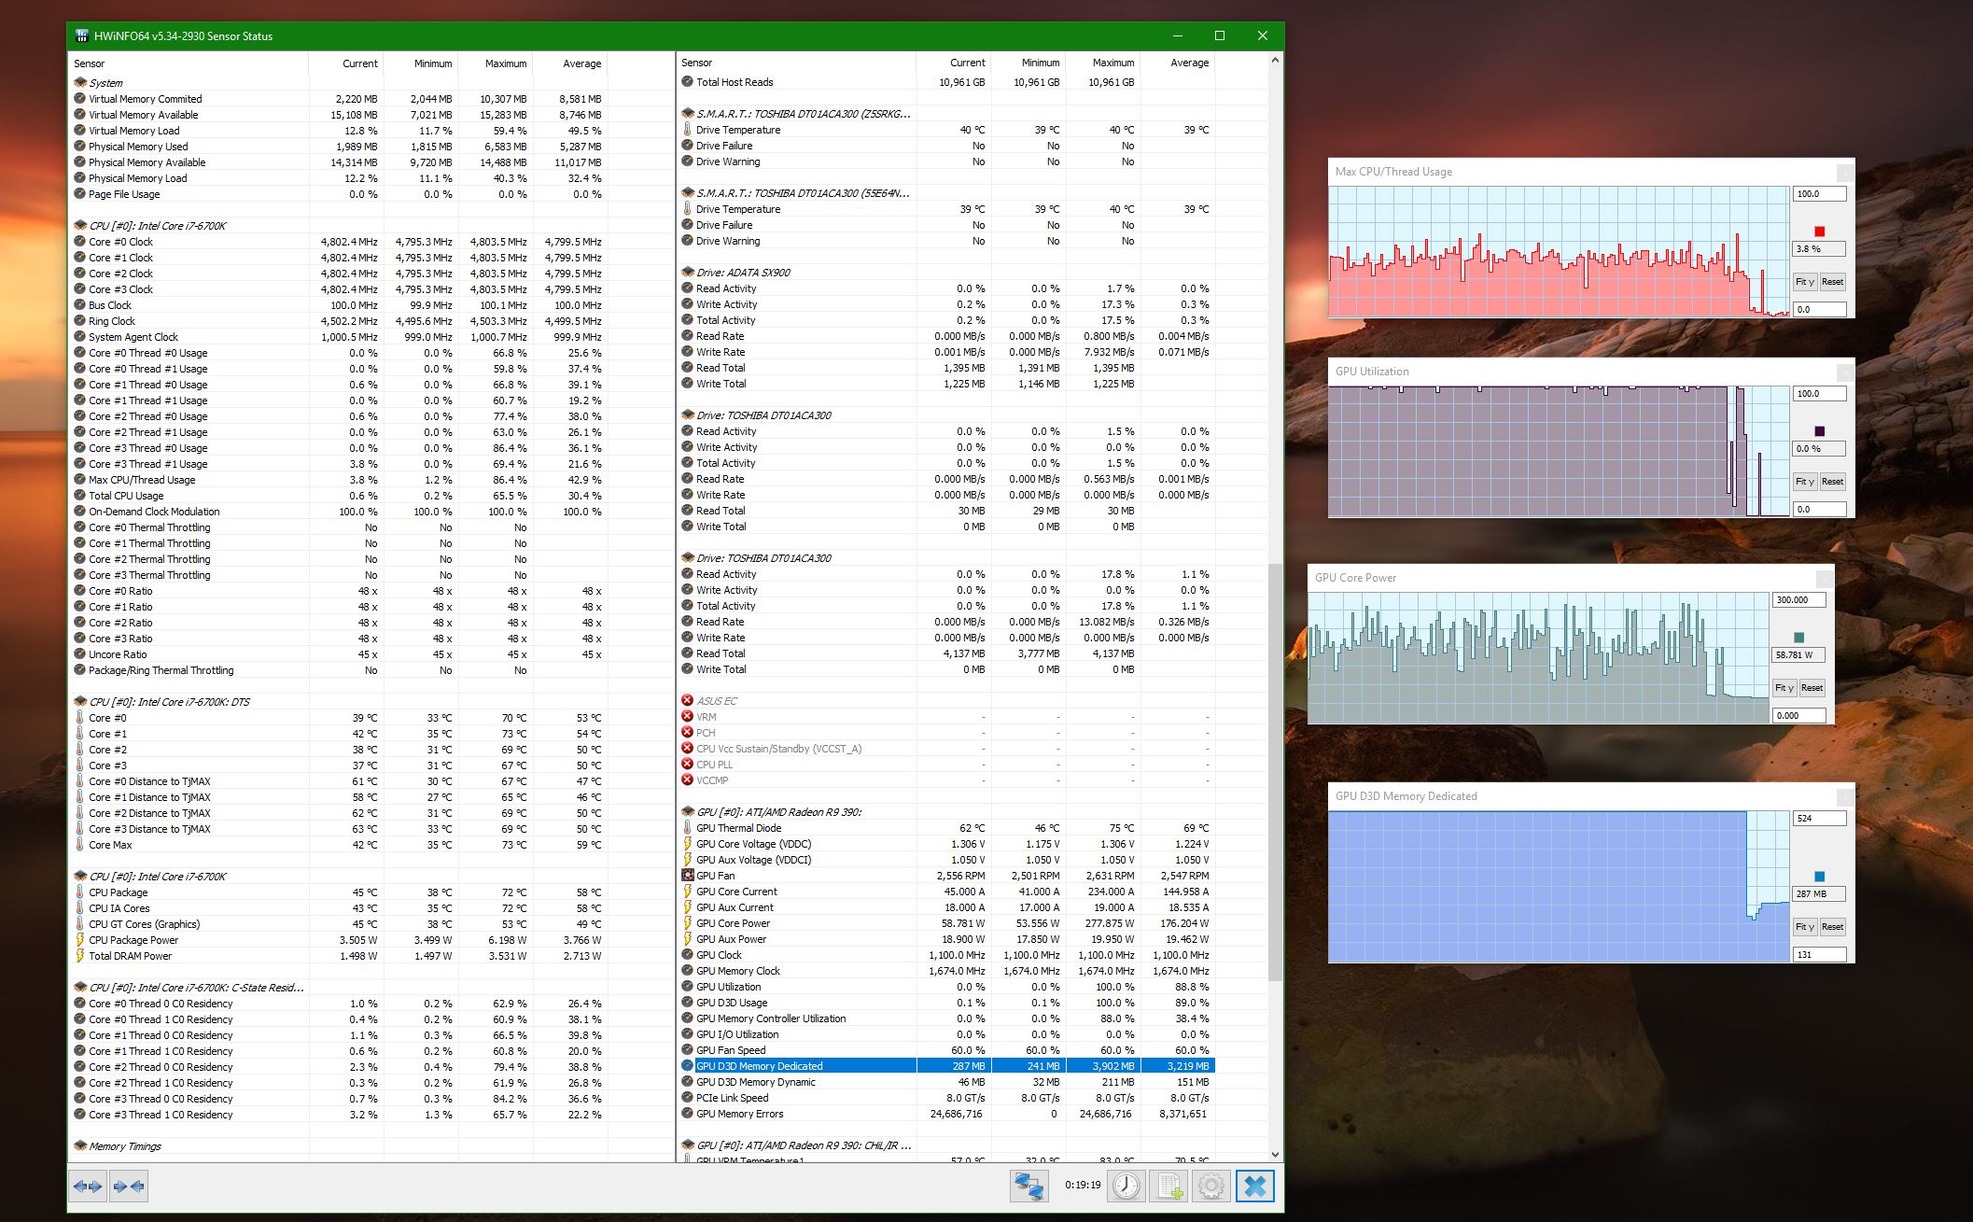Click Fit y in Max CPU/Thread Usage graph
The image size is (1973, 1222).
[1805, 282]
